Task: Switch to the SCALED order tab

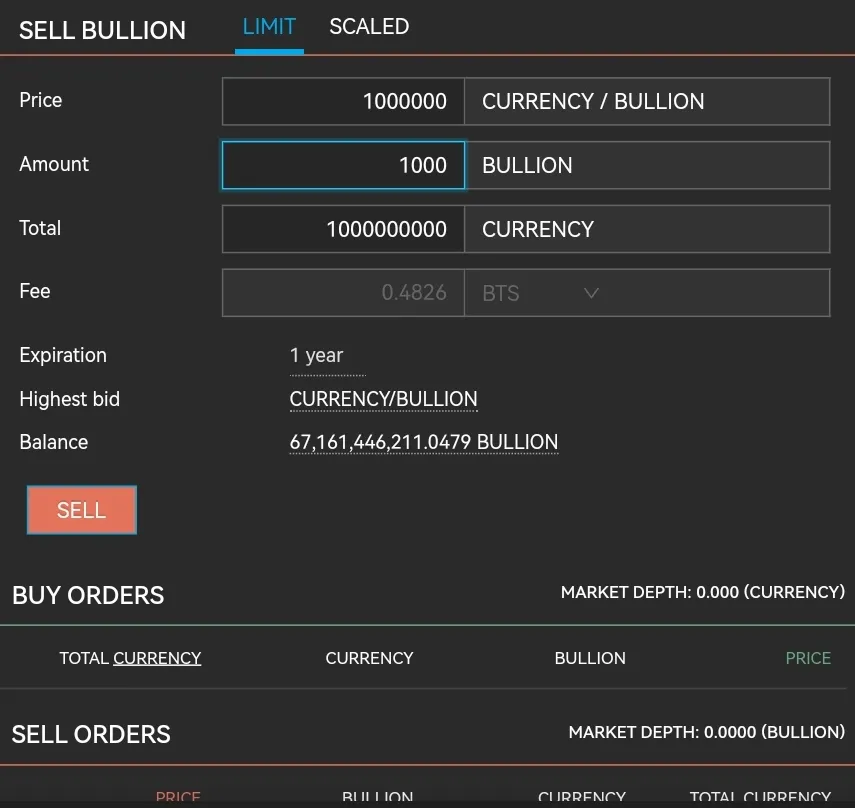Action: (x=369, y=27)
